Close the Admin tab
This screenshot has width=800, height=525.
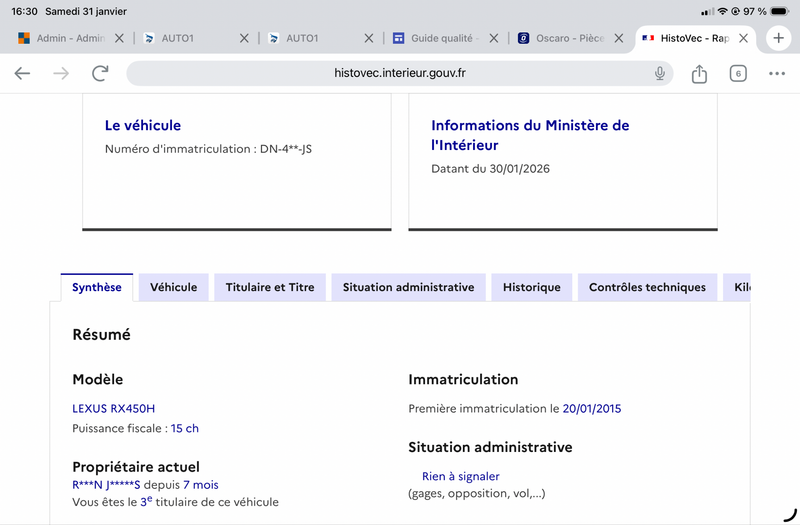pos(120,38)
